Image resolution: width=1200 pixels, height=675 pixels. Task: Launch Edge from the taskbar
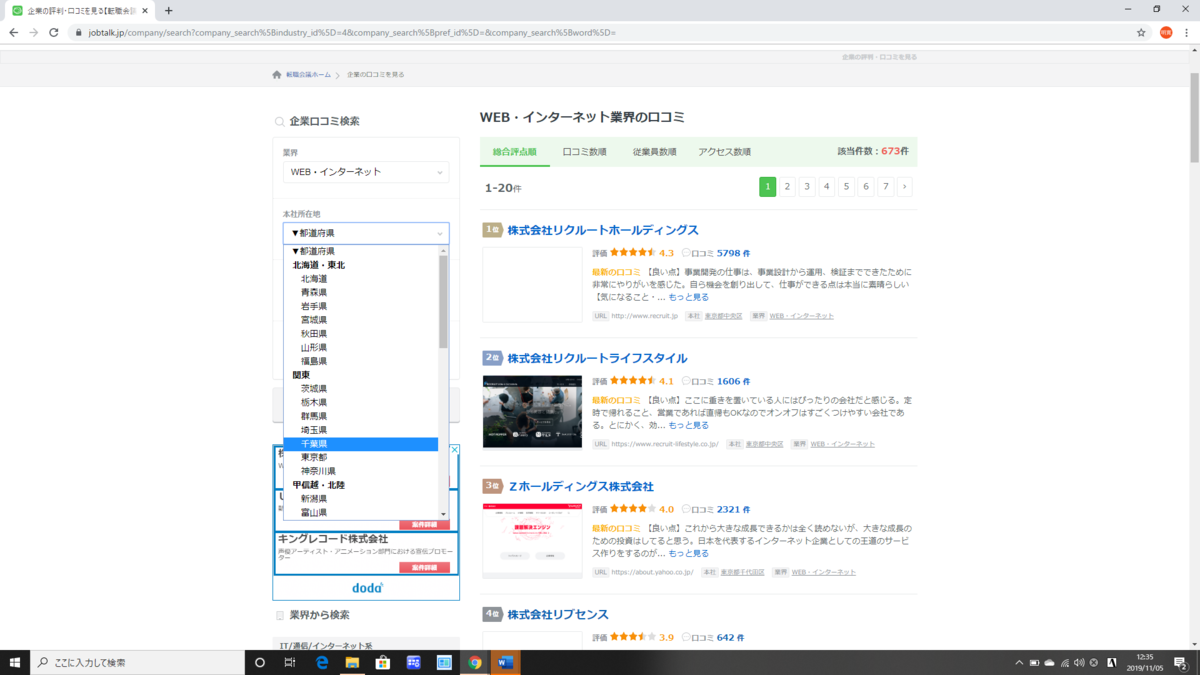pos(322,662)
